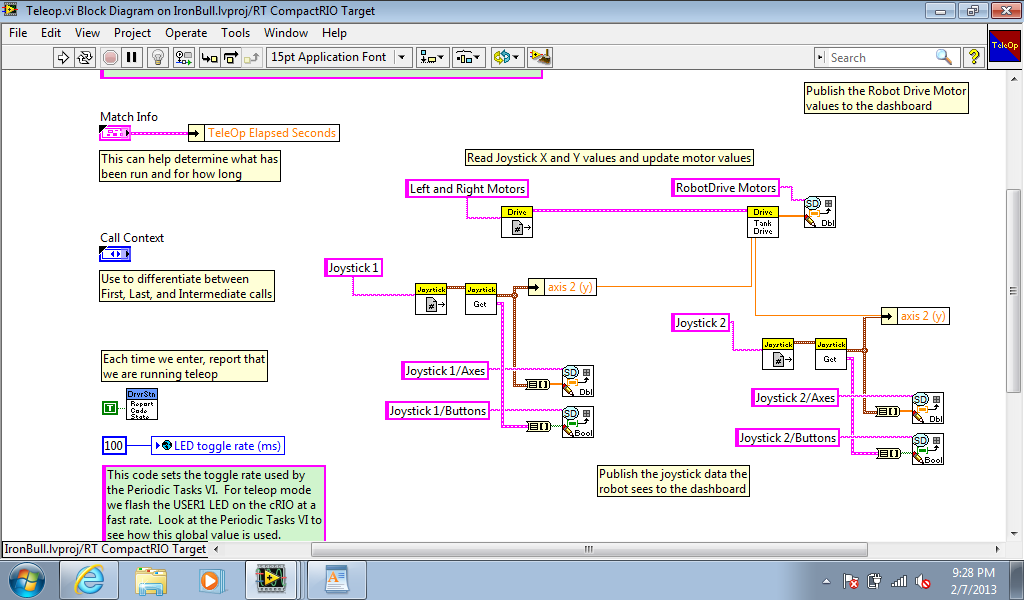The image size is (1024, 600).
Task: Select Joystick refnum VI after Joystick 1
Action: [431, 299]
